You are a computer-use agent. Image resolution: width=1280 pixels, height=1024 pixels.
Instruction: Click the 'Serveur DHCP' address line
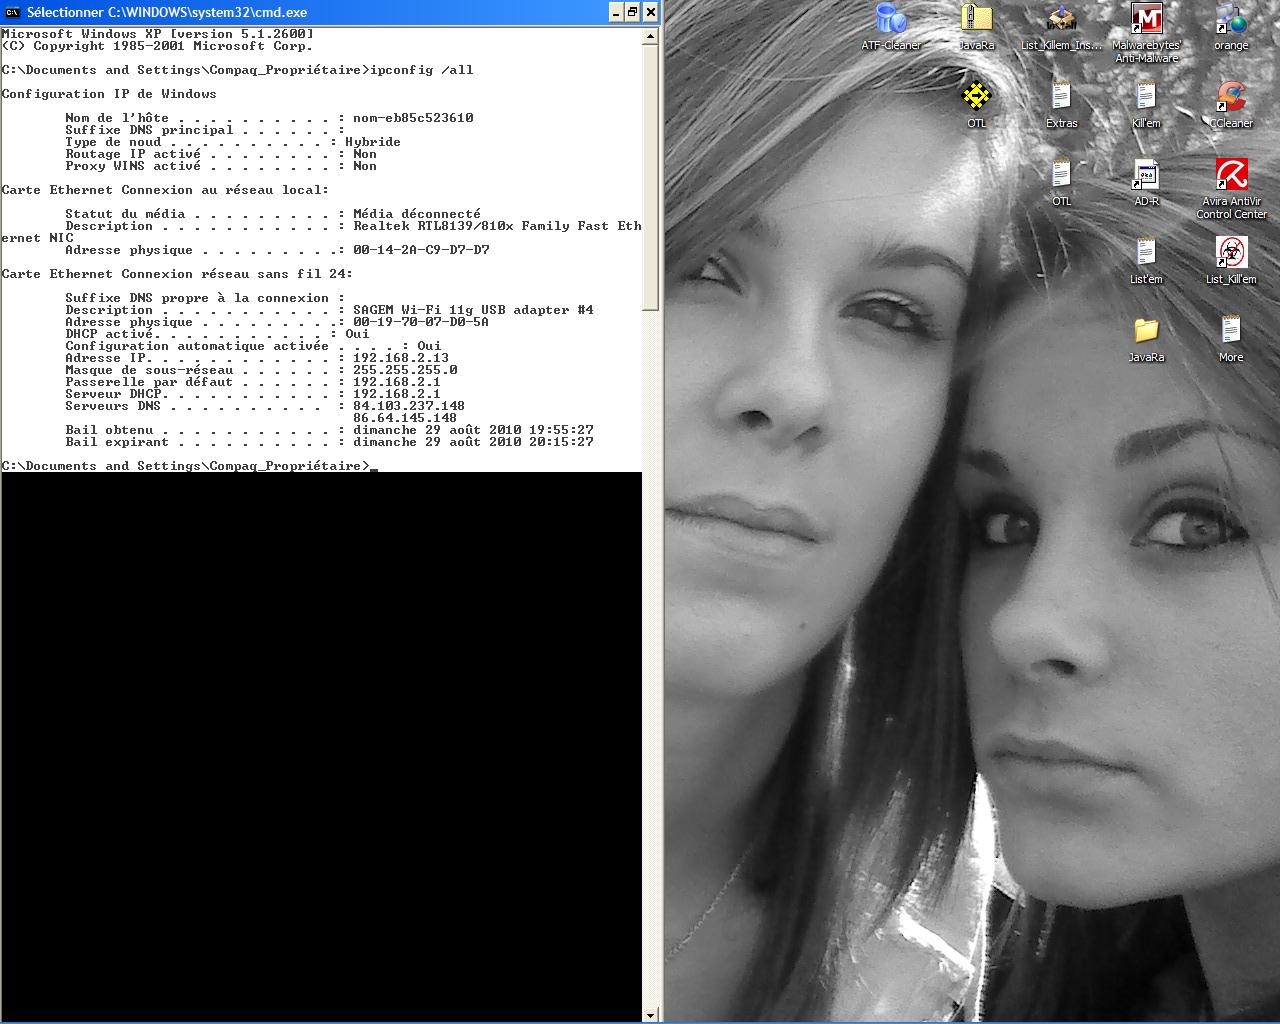[x=253, y=394]
